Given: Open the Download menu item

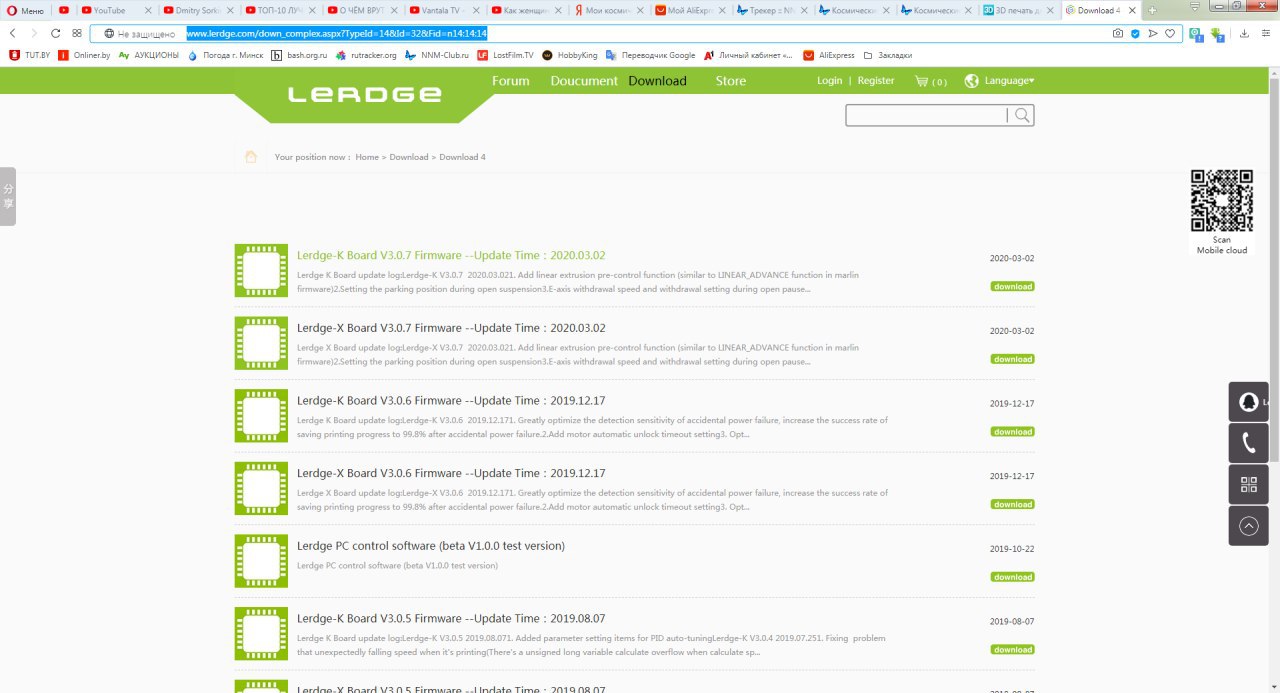Looking at the screenshot, I should [657, 81].
